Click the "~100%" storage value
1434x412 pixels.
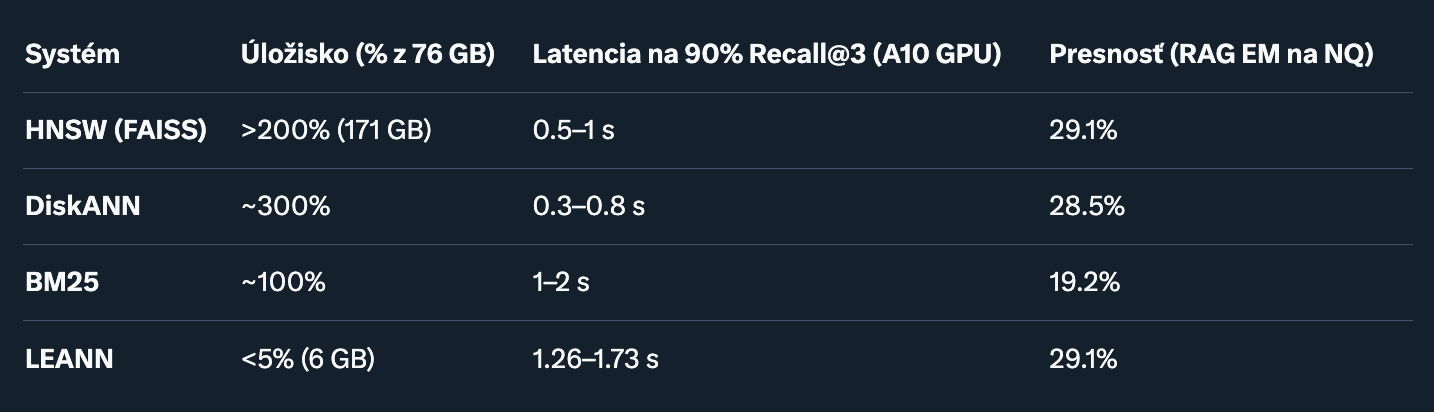click(x=283, y=282)
